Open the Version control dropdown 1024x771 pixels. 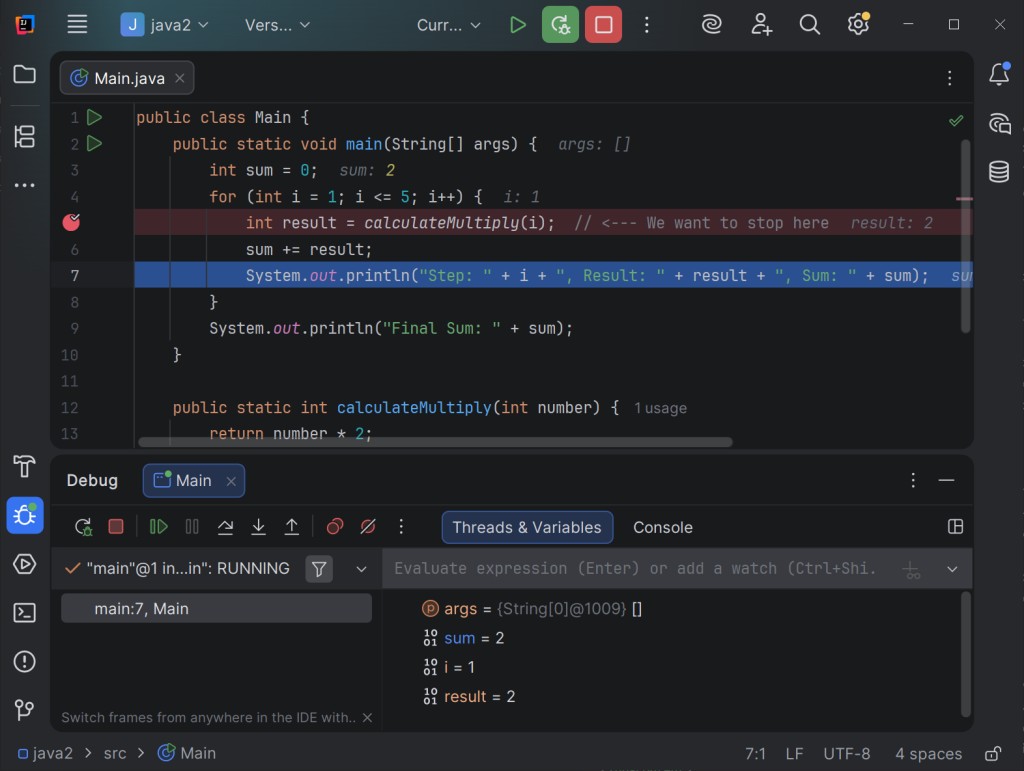[277, 25]
